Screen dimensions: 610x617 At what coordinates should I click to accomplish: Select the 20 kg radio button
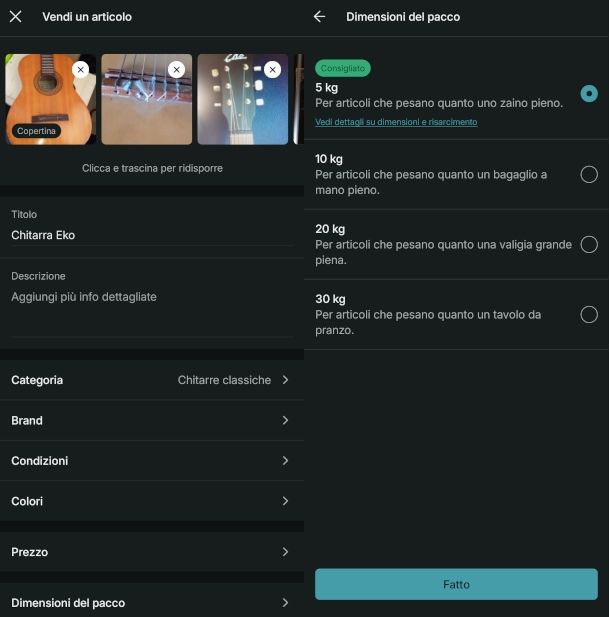click(x=589, y=244)
